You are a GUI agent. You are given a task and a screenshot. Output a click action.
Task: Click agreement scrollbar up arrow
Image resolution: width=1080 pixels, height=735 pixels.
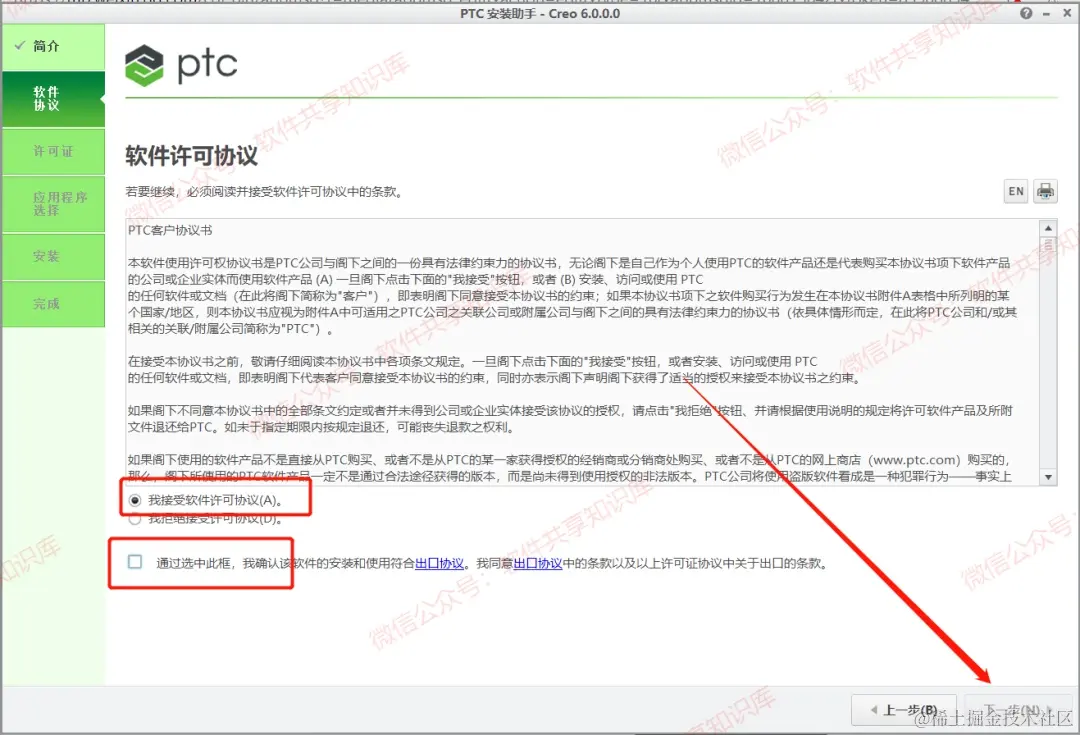coord(1048,228)
